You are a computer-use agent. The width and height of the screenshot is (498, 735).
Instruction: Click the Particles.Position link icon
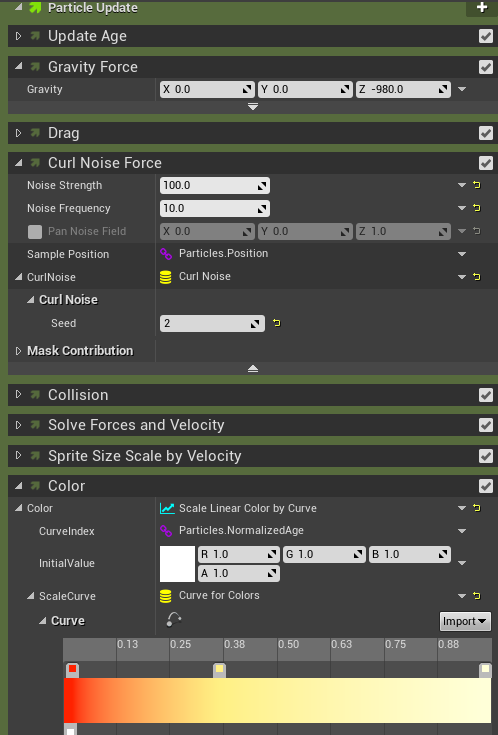(166, 254)
